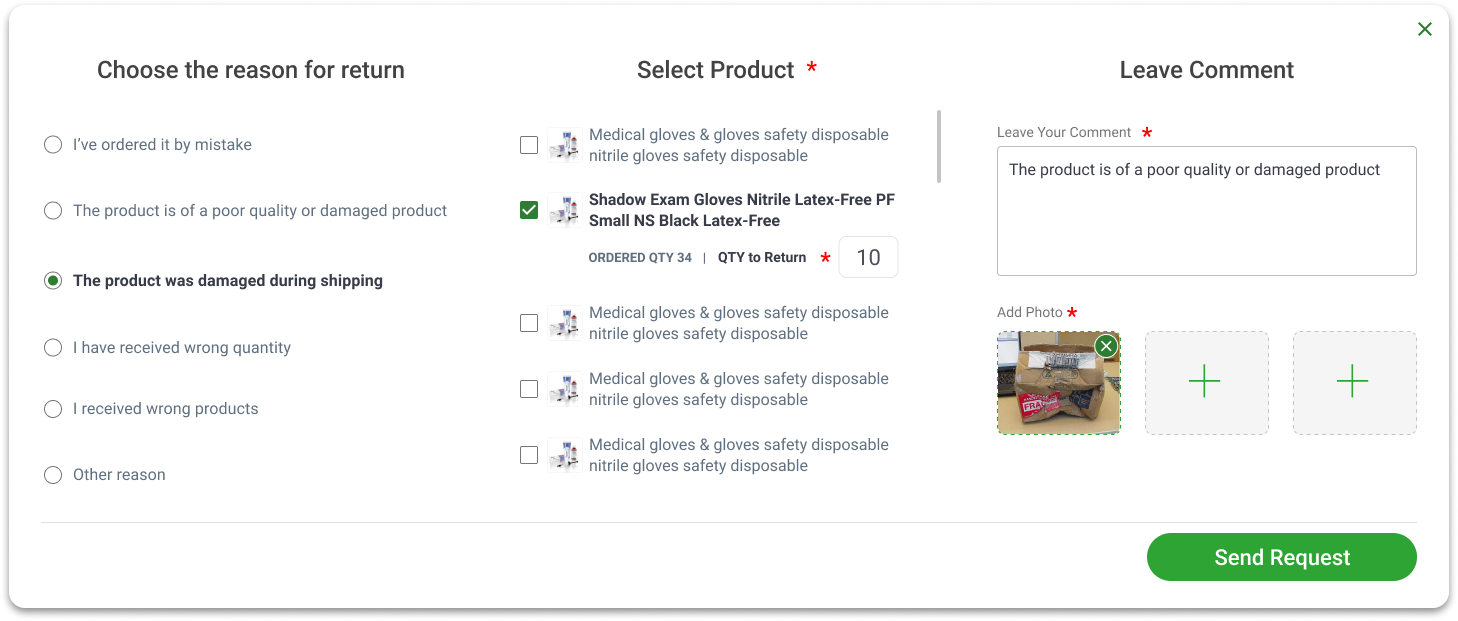Add a photo in the second slot
Screen dimensions: 1458x621
coord(1206,383)
